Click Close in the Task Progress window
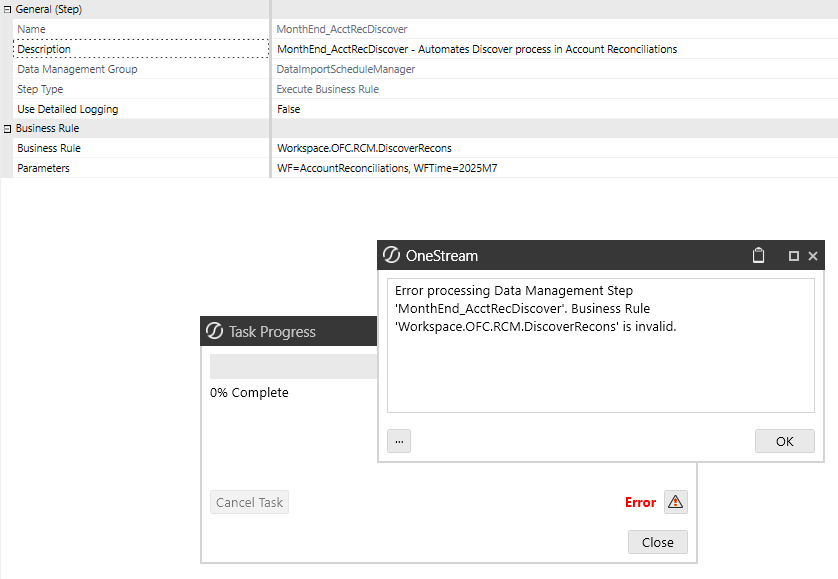Viewport: 838px width, 579px height. (x=657, y=542)
